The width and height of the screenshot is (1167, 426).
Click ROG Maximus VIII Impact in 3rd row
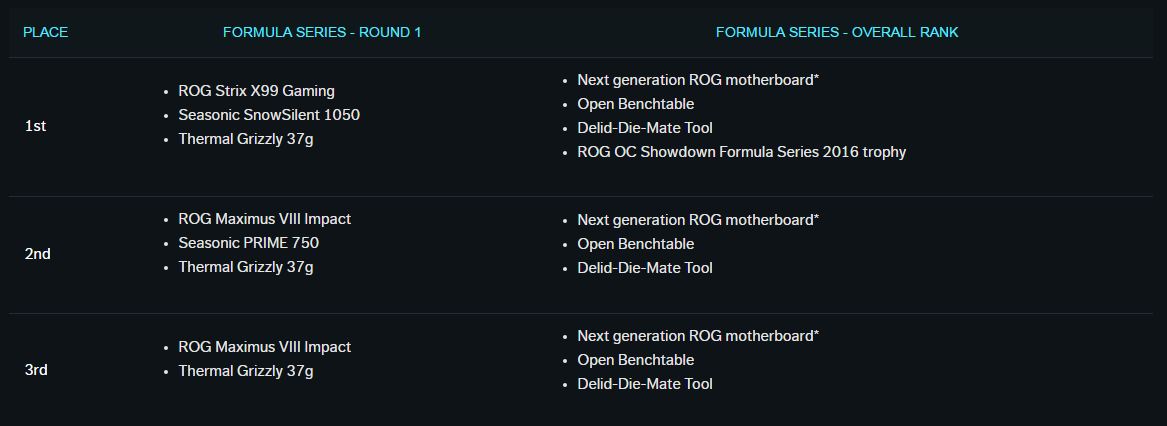coord(265,347)
